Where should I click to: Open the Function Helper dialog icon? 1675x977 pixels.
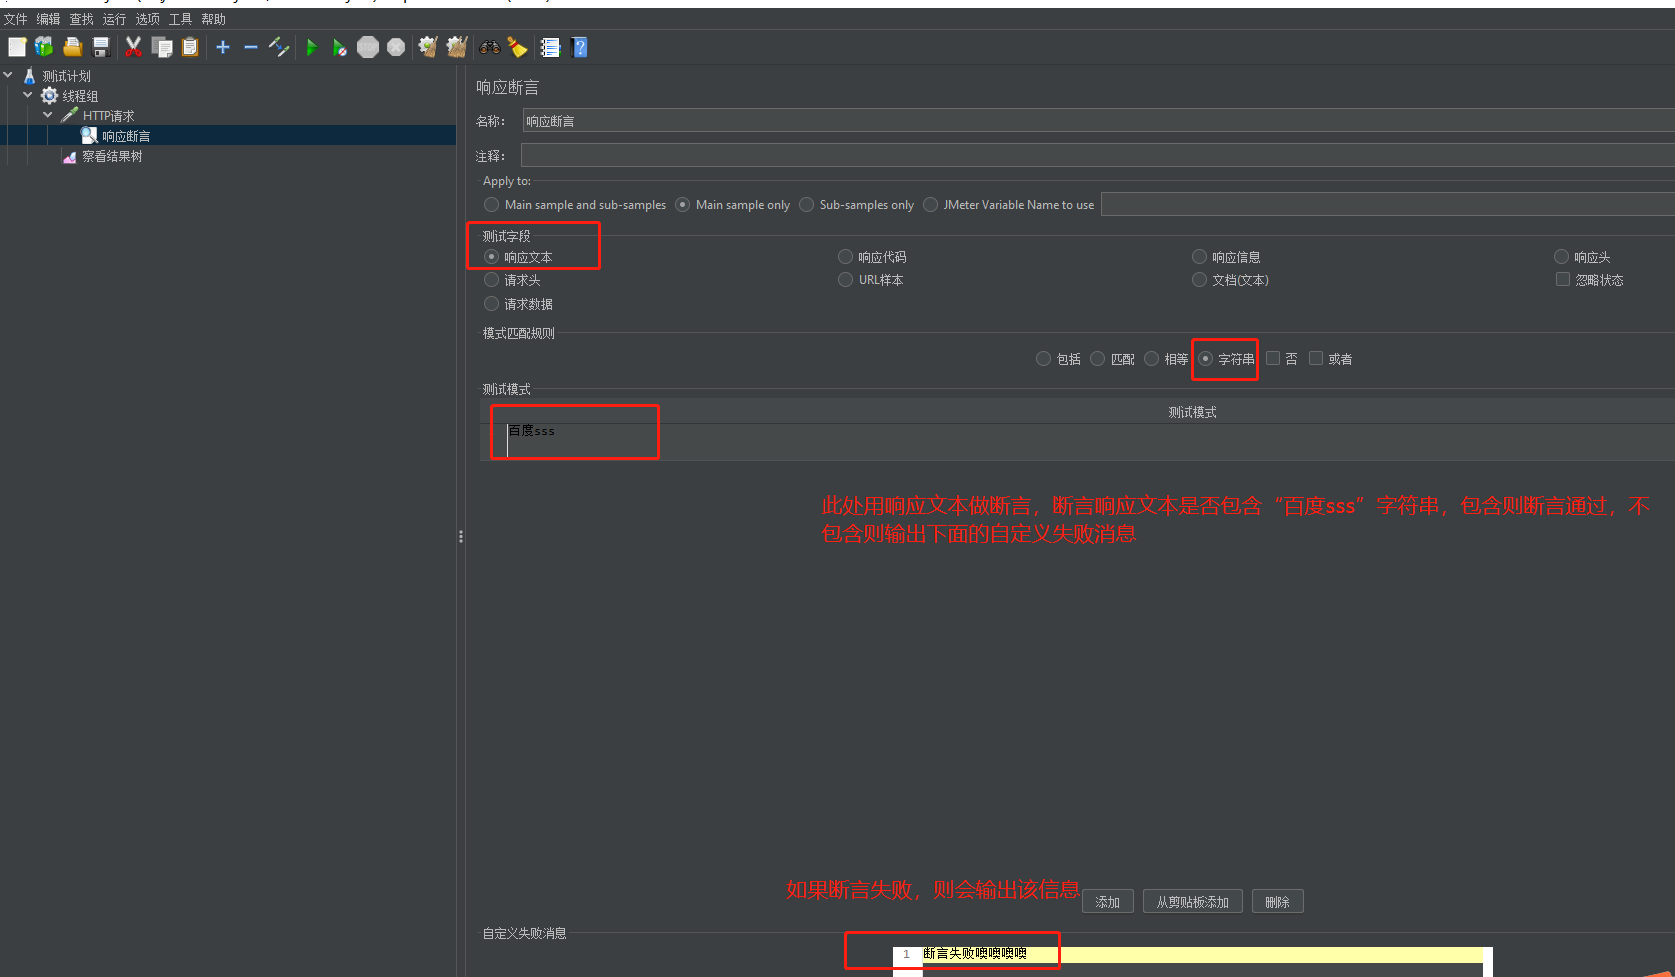point(550,47)
